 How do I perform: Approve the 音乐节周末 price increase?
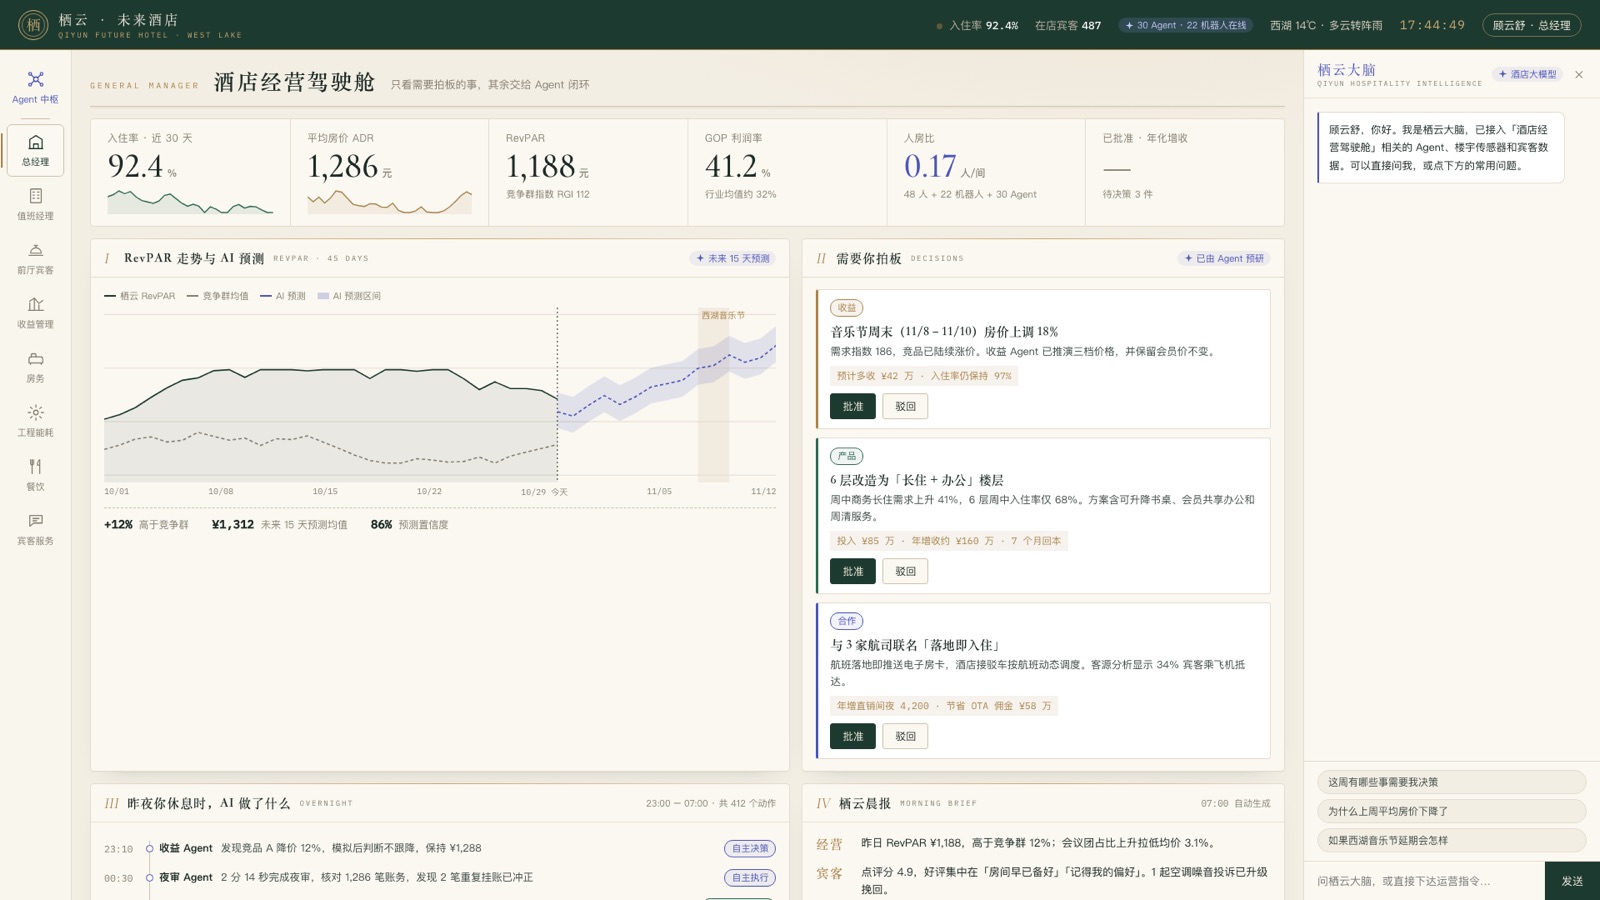pos(853,406)
